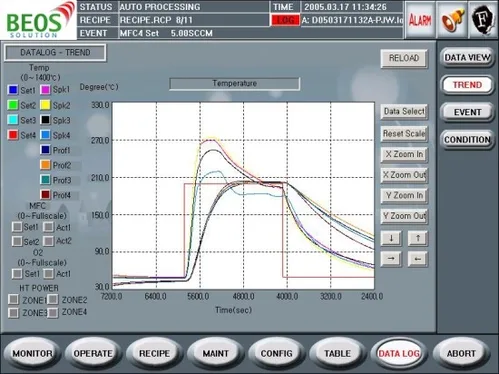Click the left arrow scroll button
499x374 pixels.
(418, 259)
